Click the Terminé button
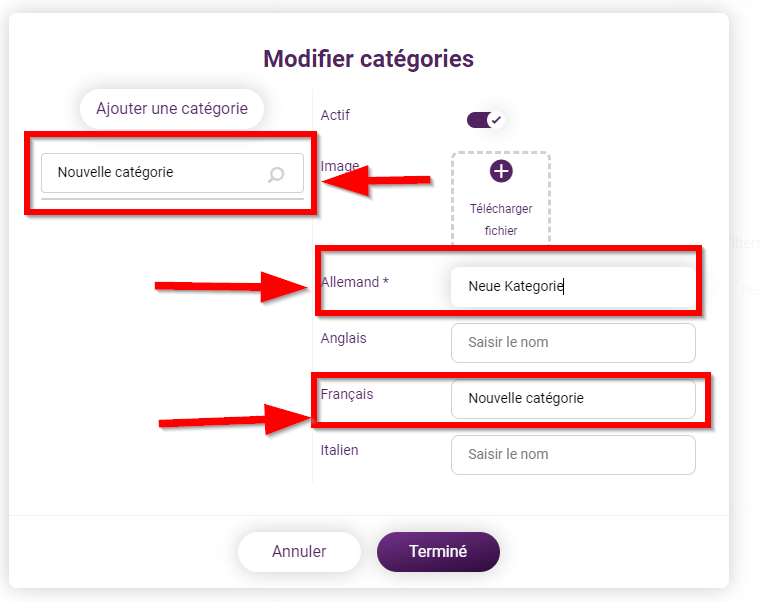This screenshot has width=760, height=602. (x=438, y=552)
